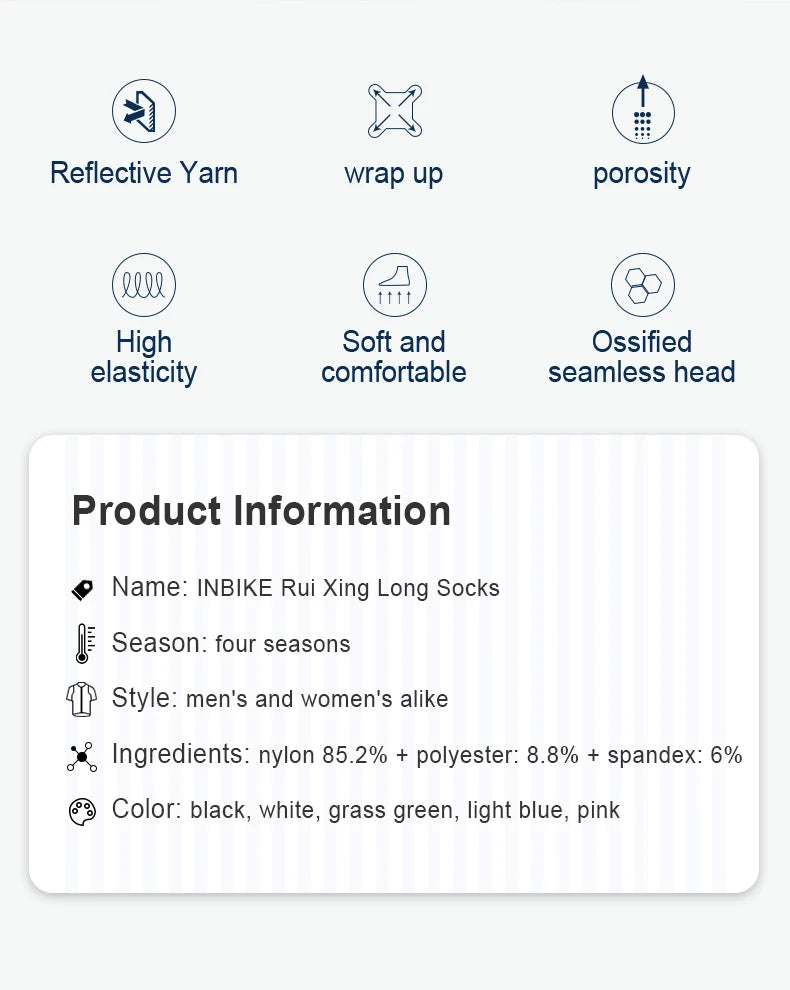
Task: Click the Product Information heading
Action: (x=261, y=511)
